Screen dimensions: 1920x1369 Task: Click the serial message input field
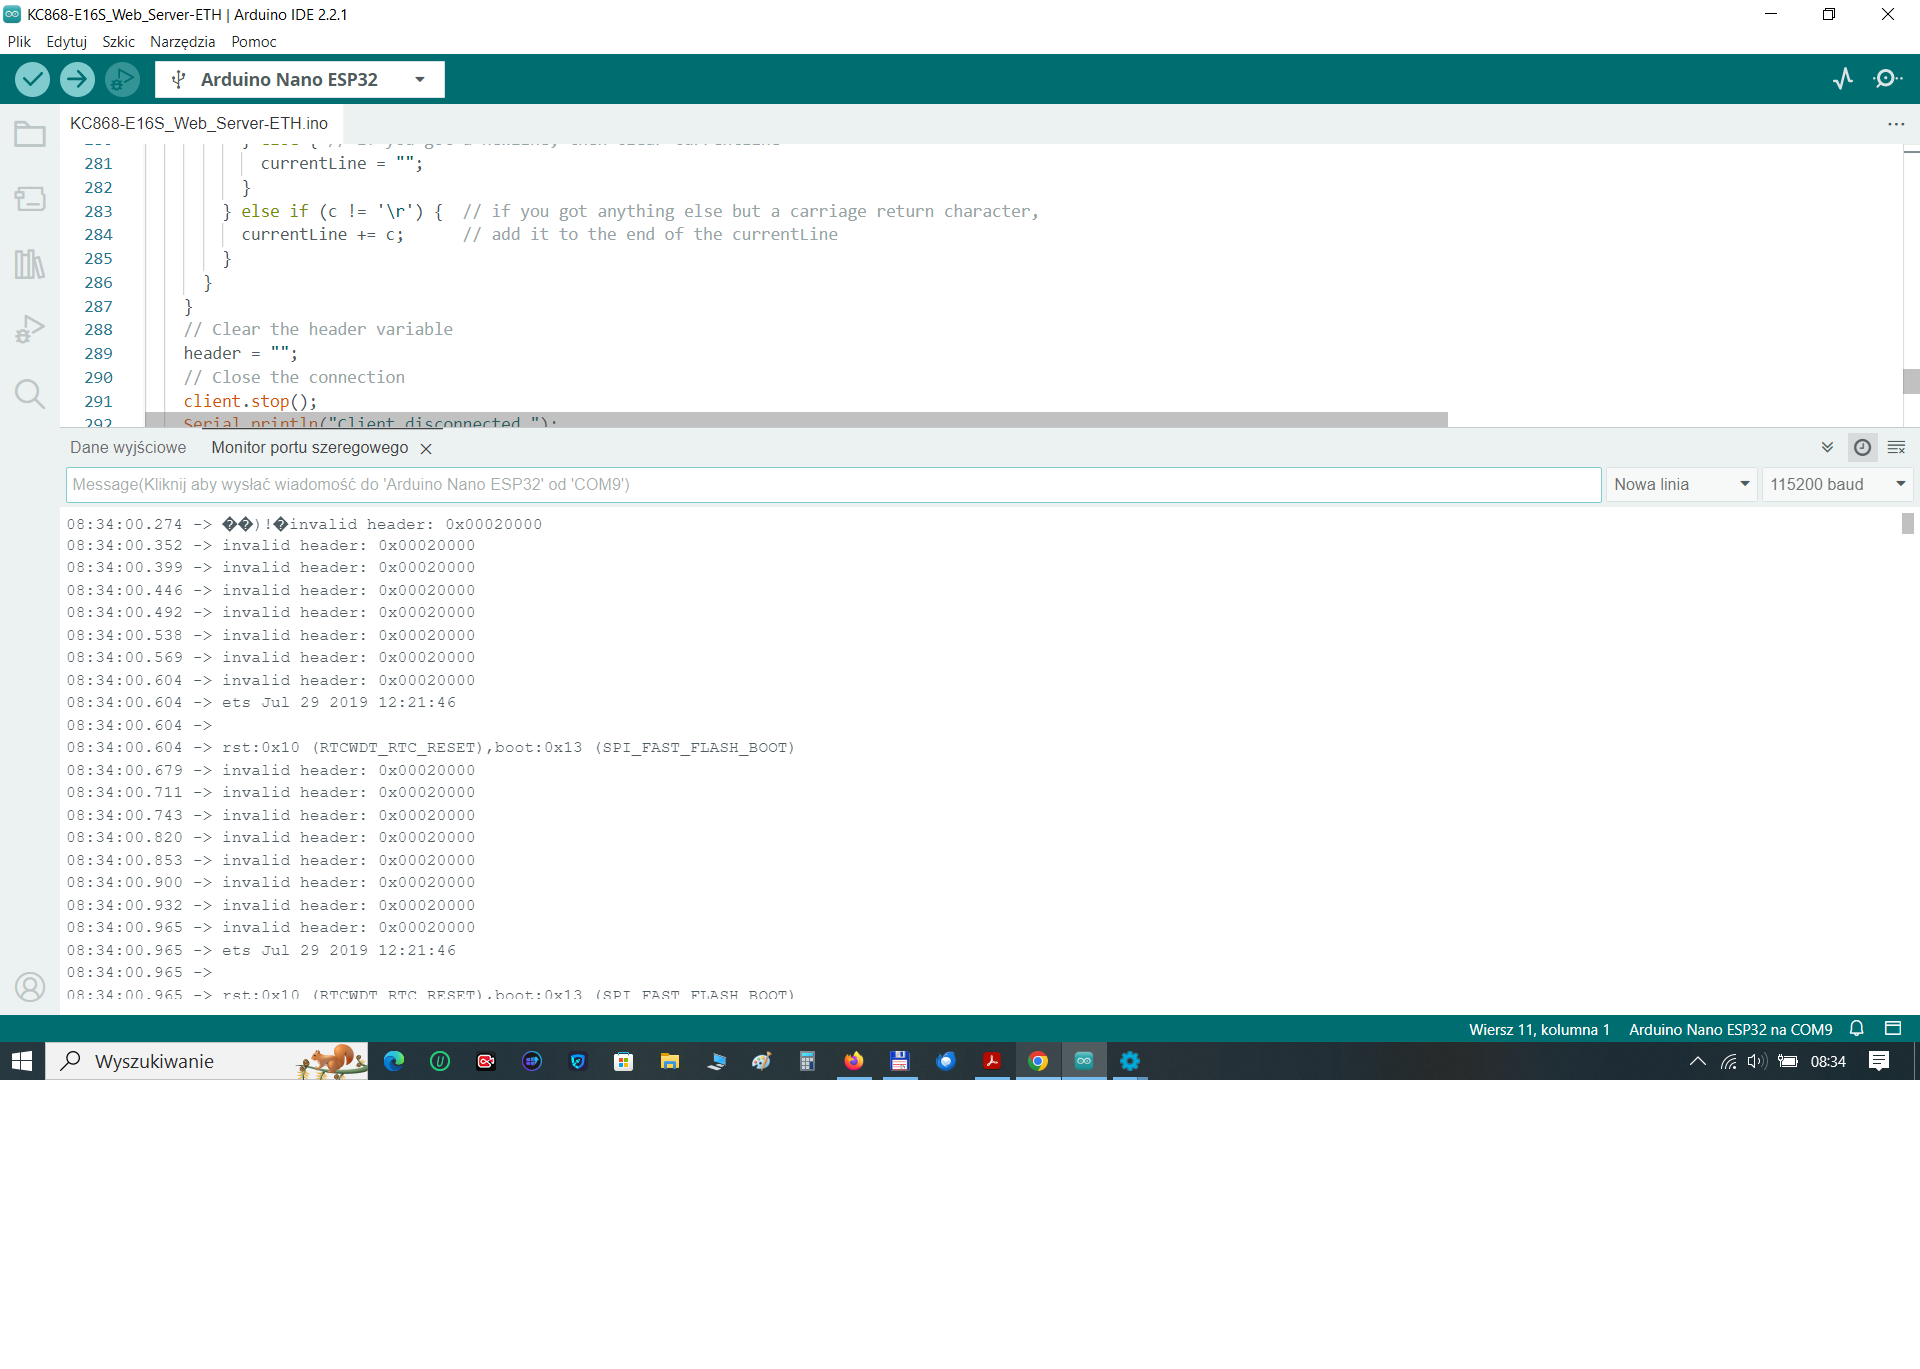(832, 485)
